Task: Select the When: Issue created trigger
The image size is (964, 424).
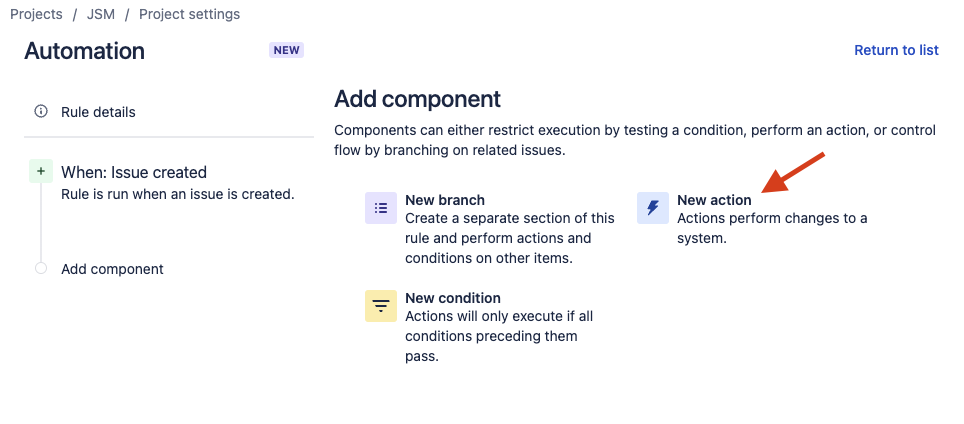Action: coord(134,172)
